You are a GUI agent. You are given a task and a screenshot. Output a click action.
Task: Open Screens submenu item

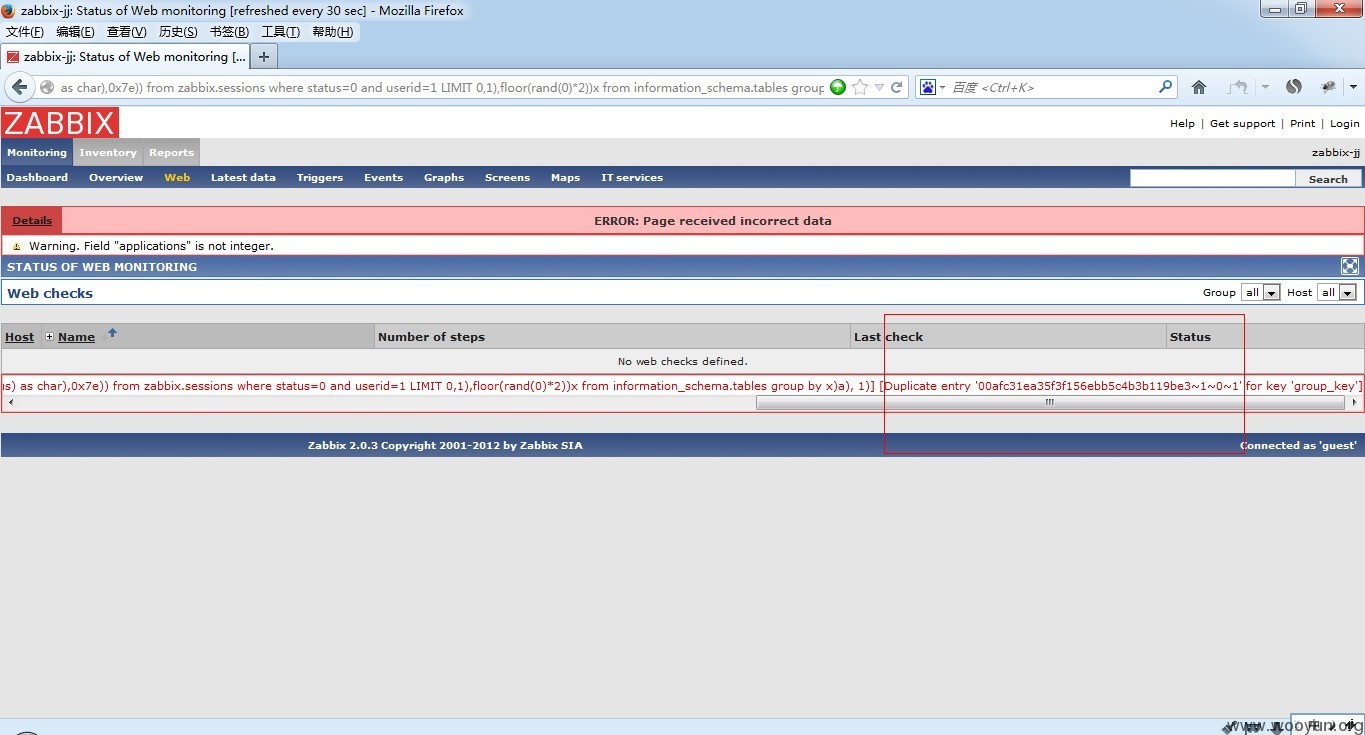coord(507,178)
